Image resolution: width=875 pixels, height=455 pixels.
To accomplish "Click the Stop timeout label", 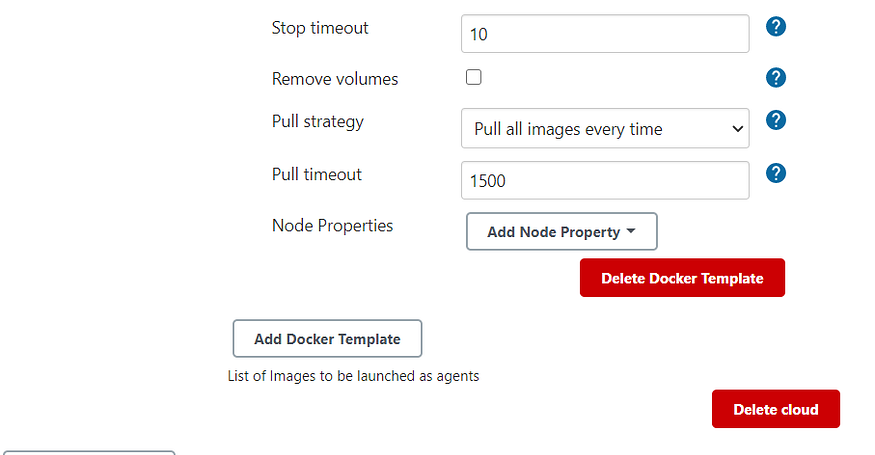I will [320, 28].
